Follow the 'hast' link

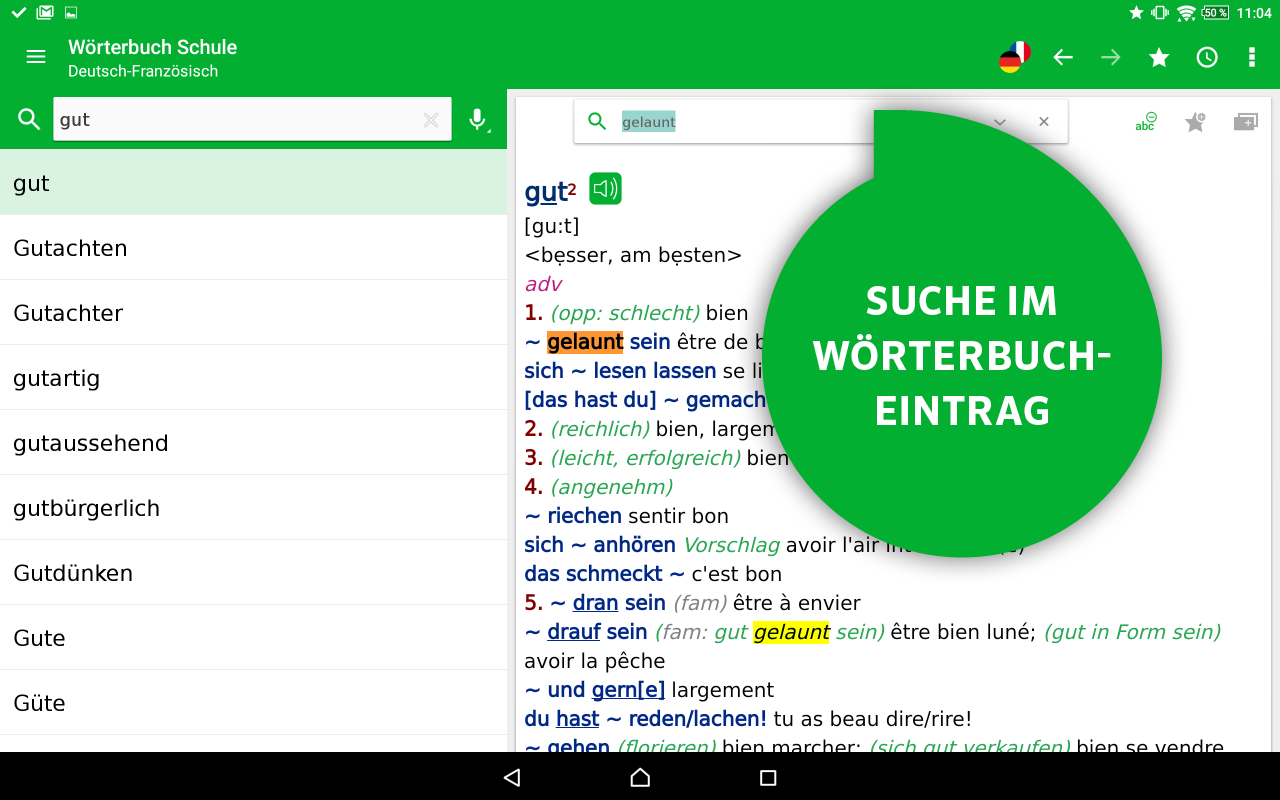coord(577,719)
